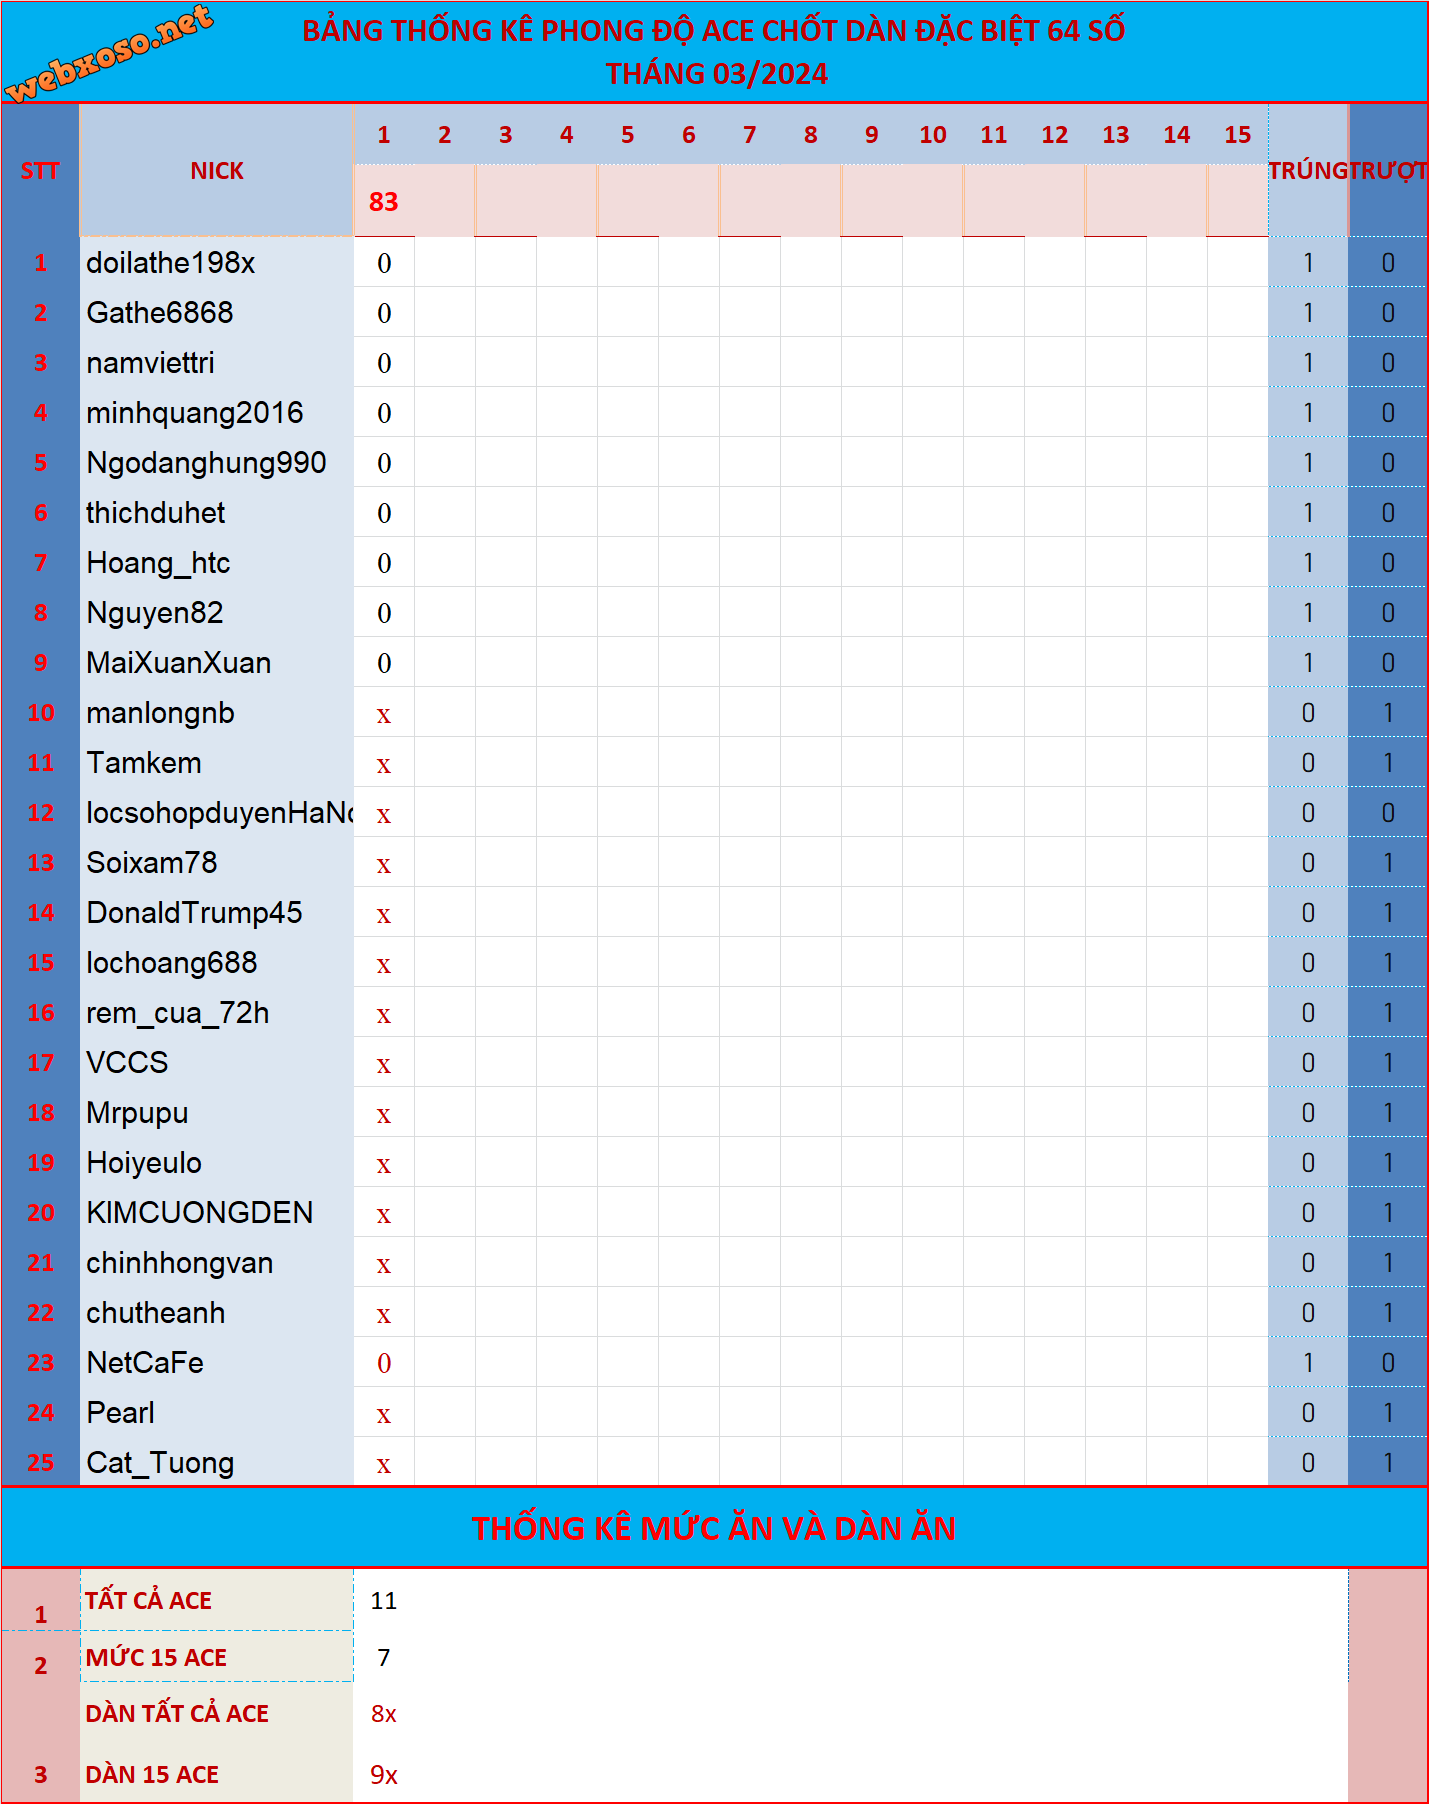Screen dimensions: 1429x1804
Task: Click the nick doilathe198x
Action: point(171,263)
